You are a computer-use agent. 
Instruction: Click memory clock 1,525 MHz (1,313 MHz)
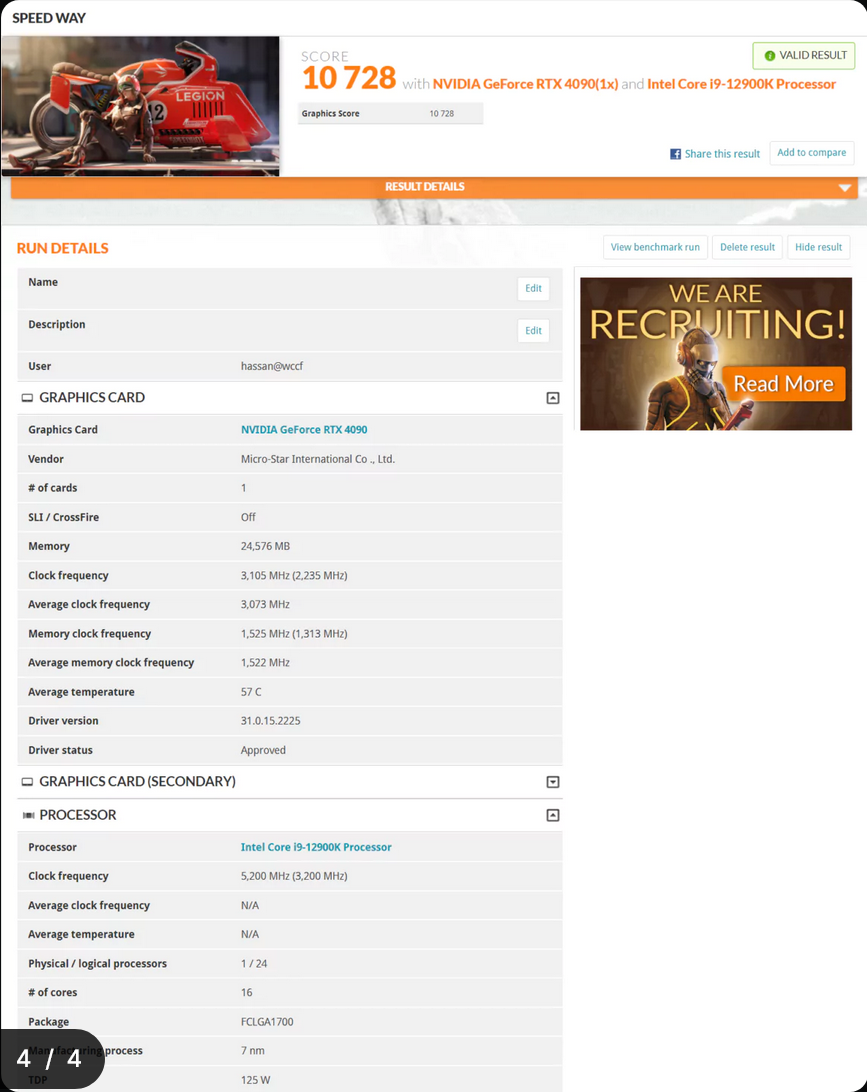click(x=294, y=634)
